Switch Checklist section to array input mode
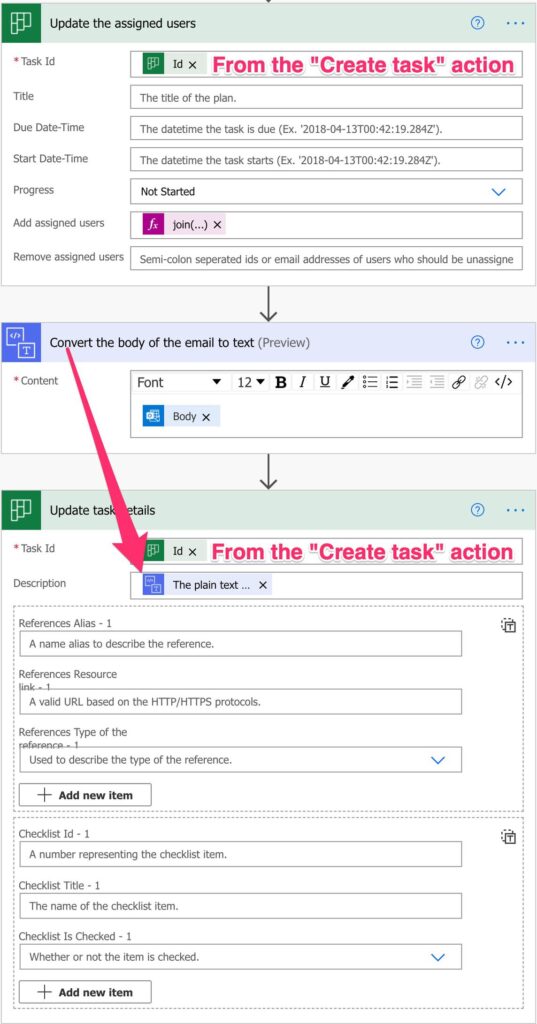The image size is (537, 1024). pos(509,837)
